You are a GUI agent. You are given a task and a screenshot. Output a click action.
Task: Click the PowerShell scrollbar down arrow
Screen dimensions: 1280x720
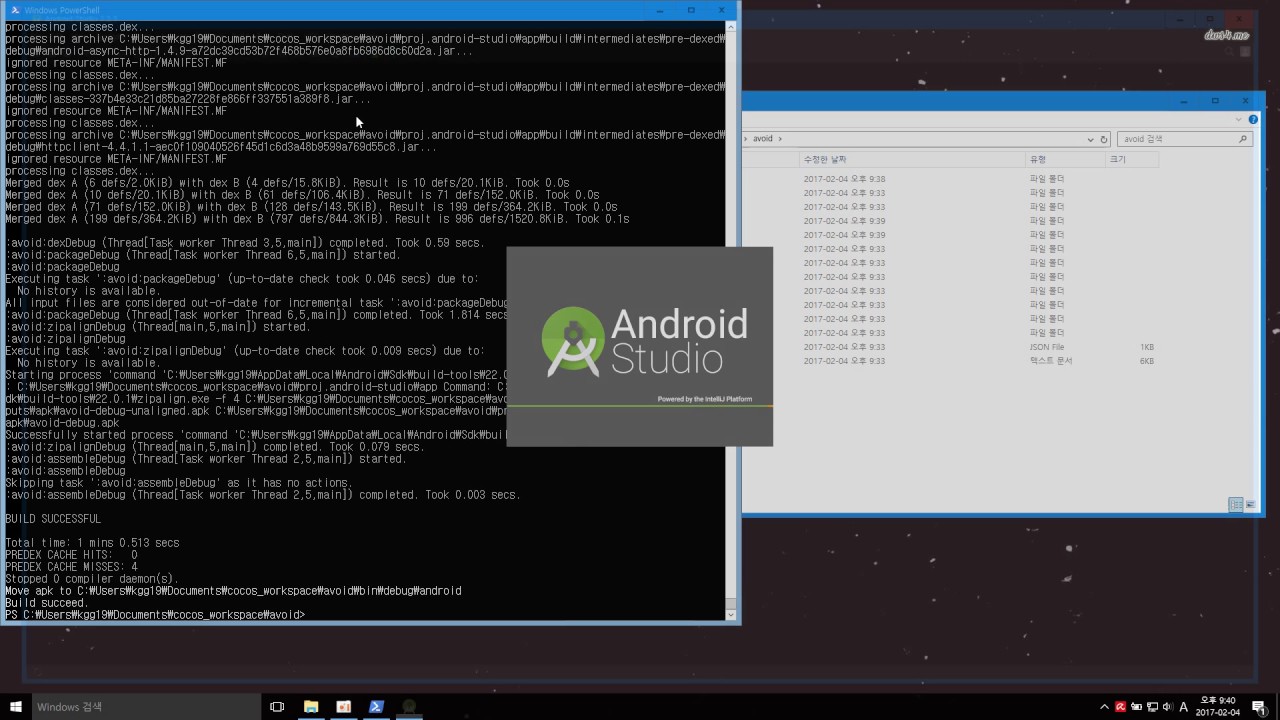click(x=731, y=614)
